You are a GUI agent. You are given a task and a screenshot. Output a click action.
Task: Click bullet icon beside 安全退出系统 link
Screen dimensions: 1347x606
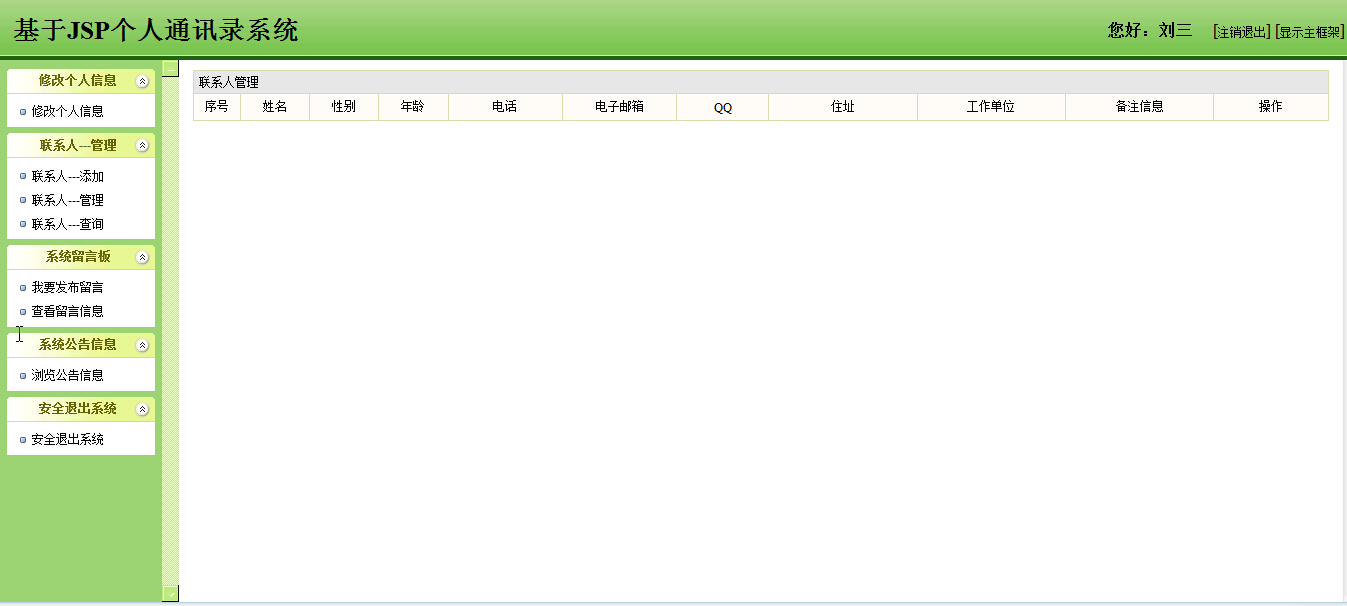23,439
